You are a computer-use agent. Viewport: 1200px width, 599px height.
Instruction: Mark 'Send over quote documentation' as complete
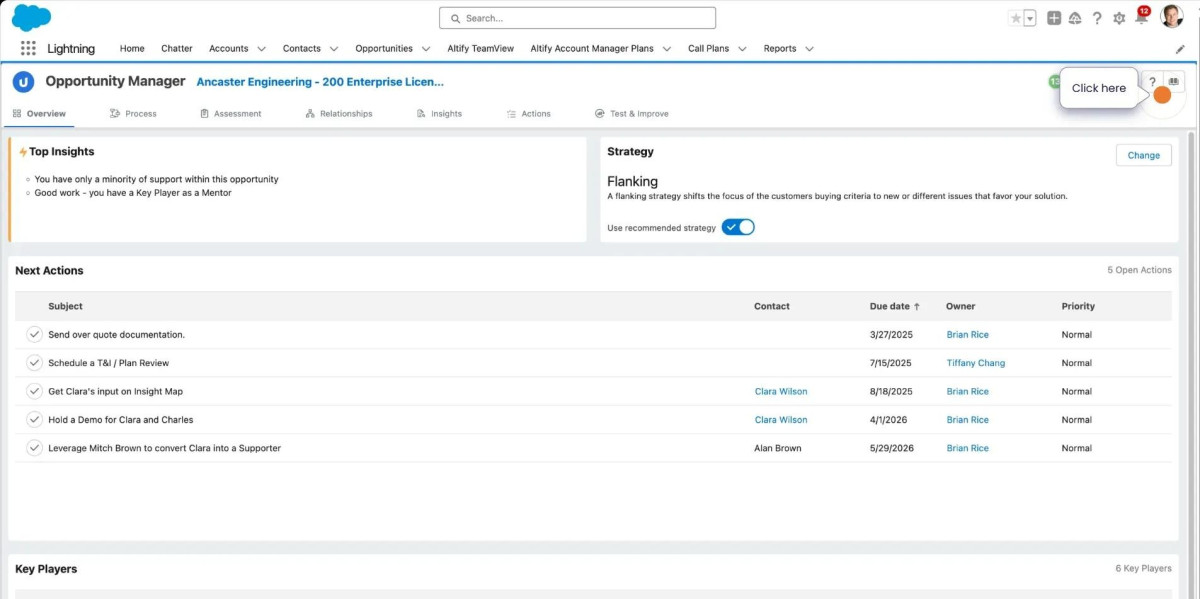pos(34,335)
